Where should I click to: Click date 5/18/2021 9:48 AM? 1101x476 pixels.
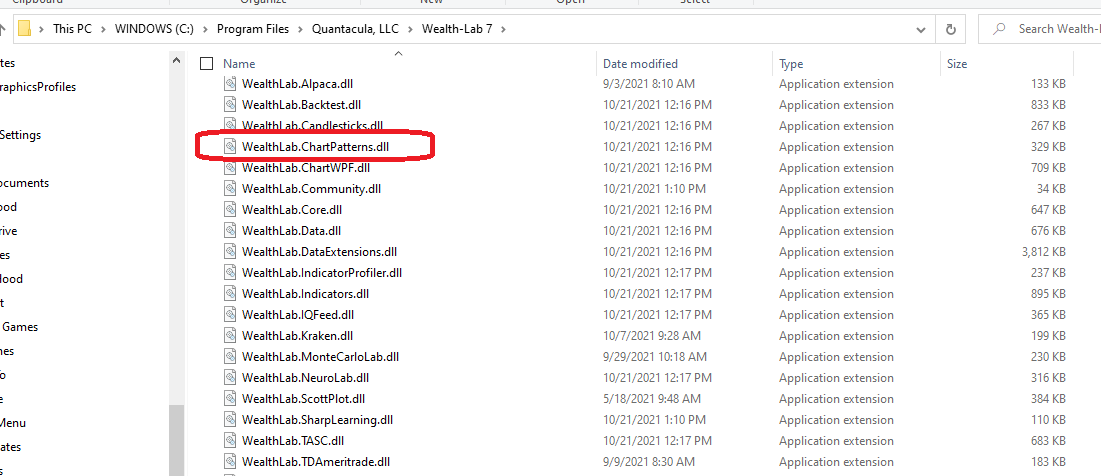pyautogui.click(x=652, y=399)
